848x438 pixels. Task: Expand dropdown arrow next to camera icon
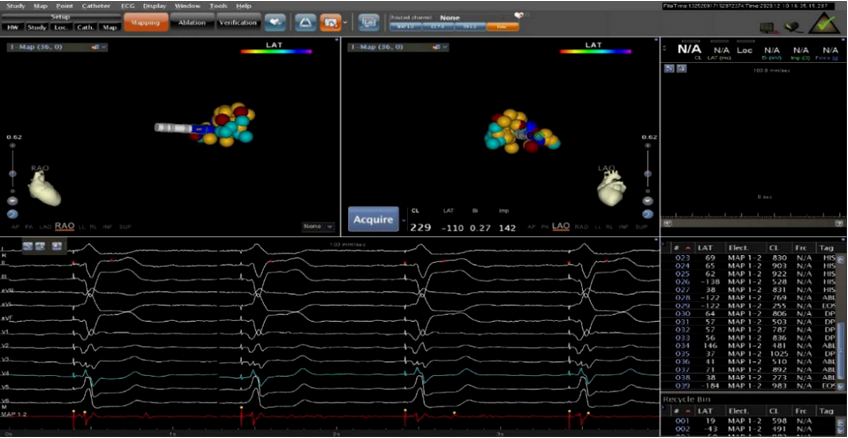346,21
